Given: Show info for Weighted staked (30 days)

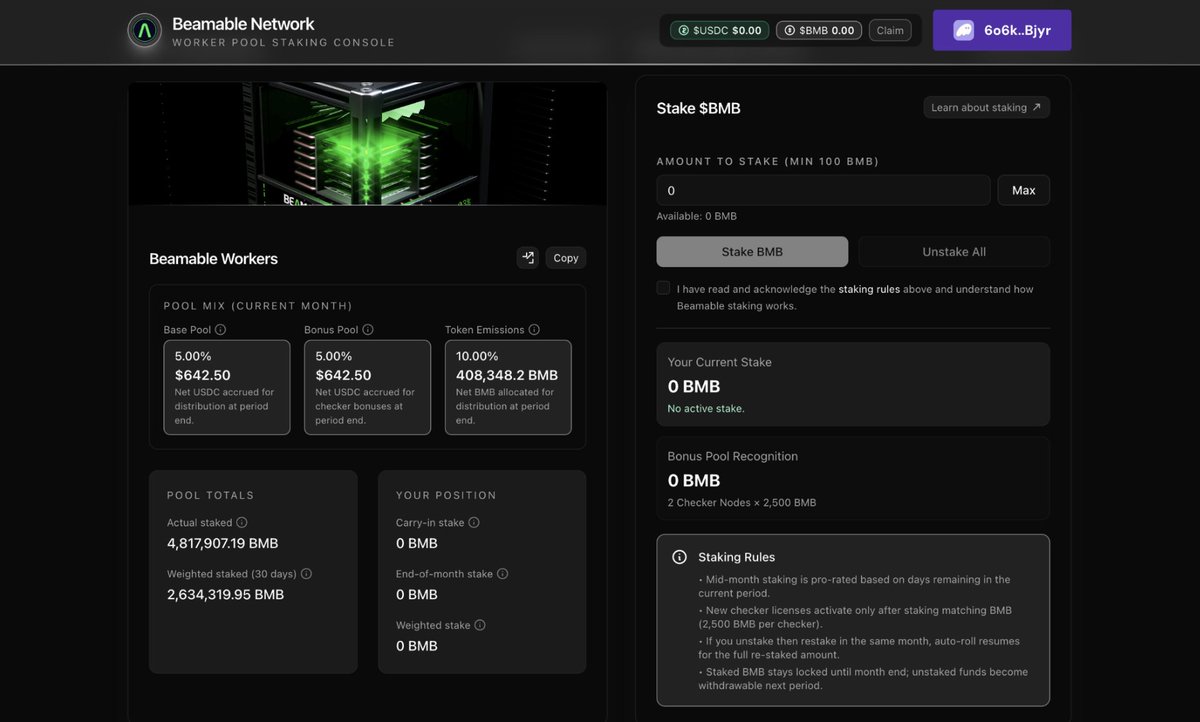Looking at the screenshot, I should [x=306, y=574].
